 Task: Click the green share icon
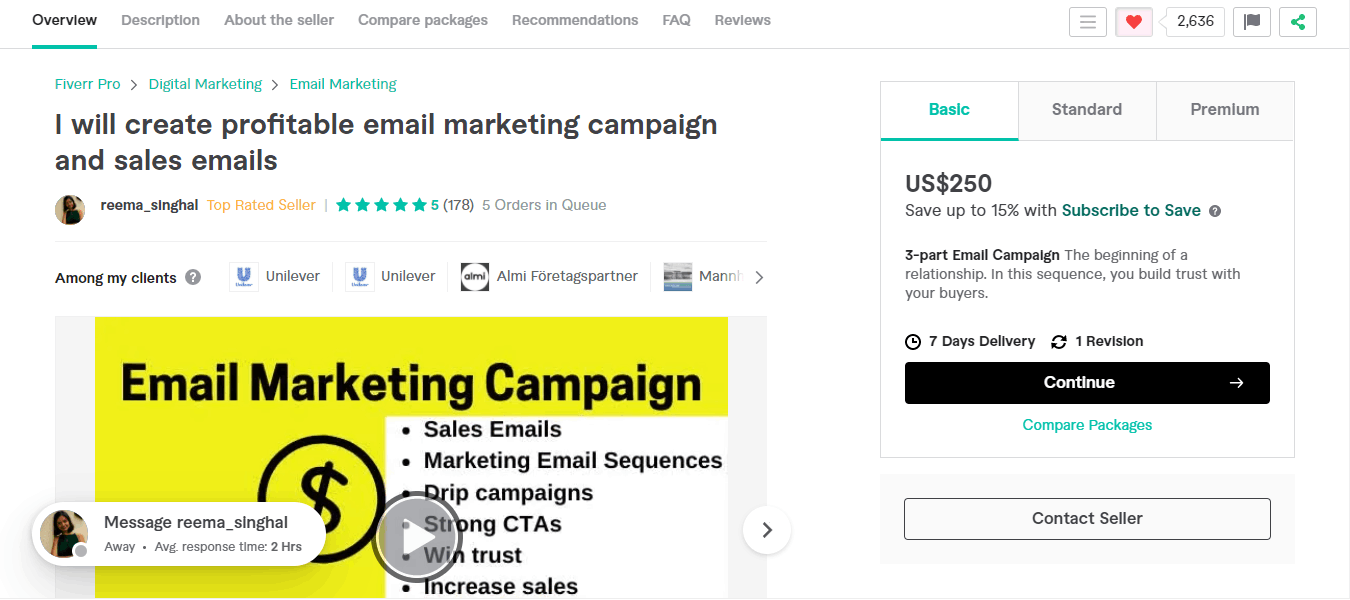coord(1298,22)
